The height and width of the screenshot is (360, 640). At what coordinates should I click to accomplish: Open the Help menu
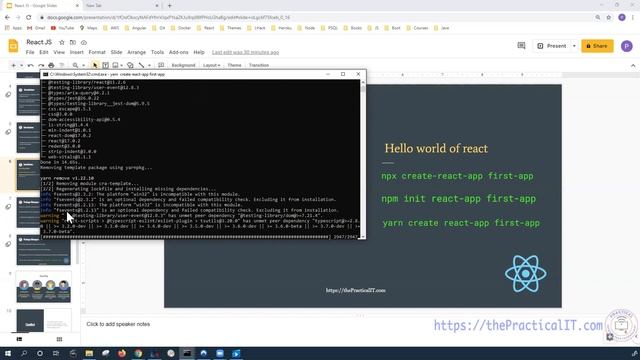coord(199,52)
